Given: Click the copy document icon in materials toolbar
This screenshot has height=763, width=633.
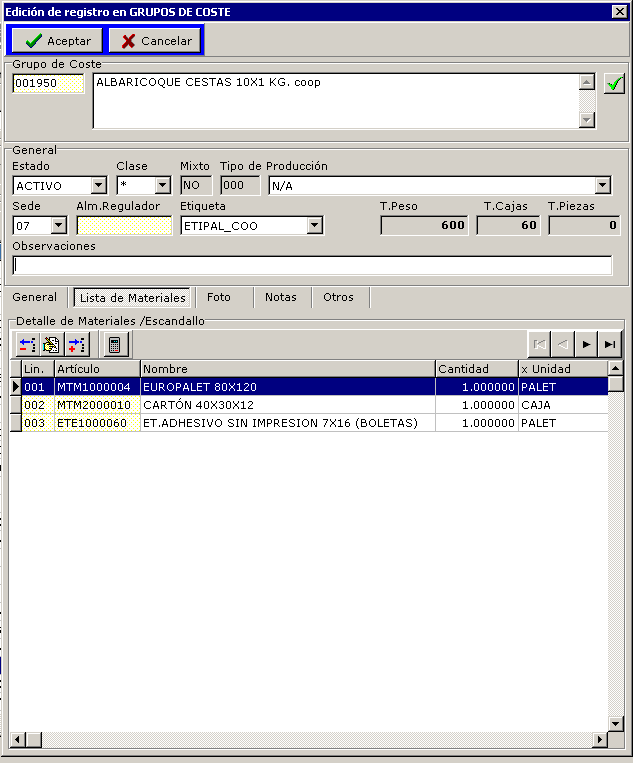Looking at the screenshot, I should tap(52, 345).
